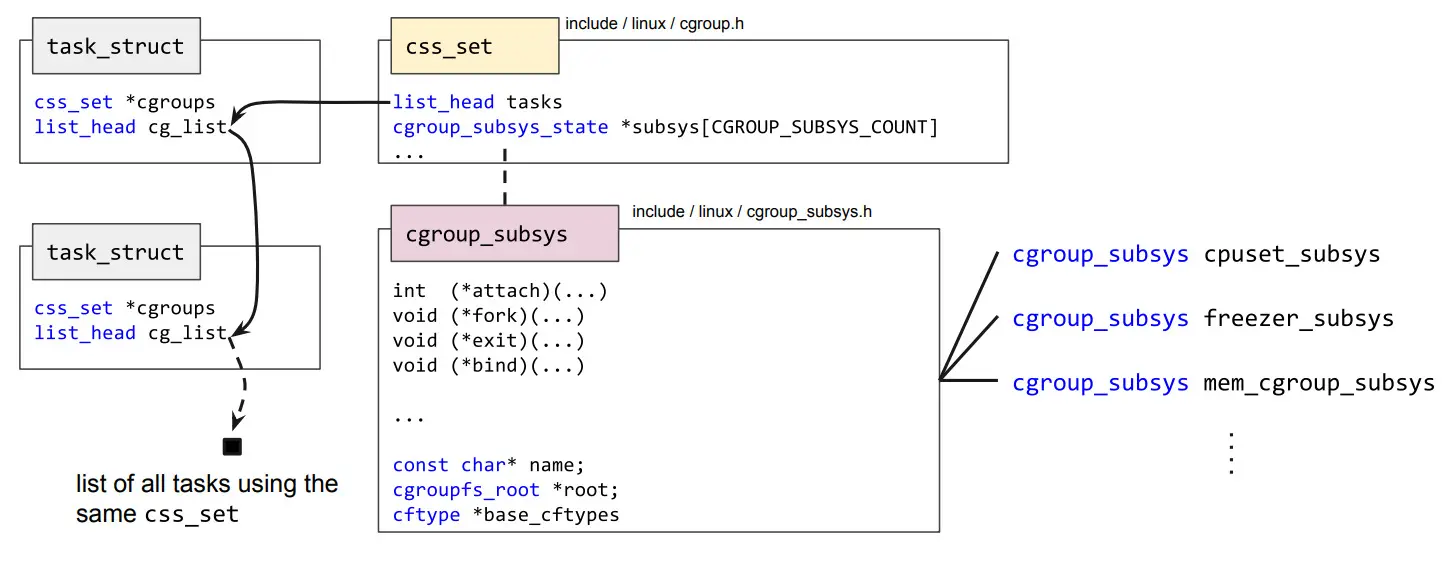1447x561 pixels.
Task: Click the "list_head tasks" field in css_set
Action: coord(477,102)
